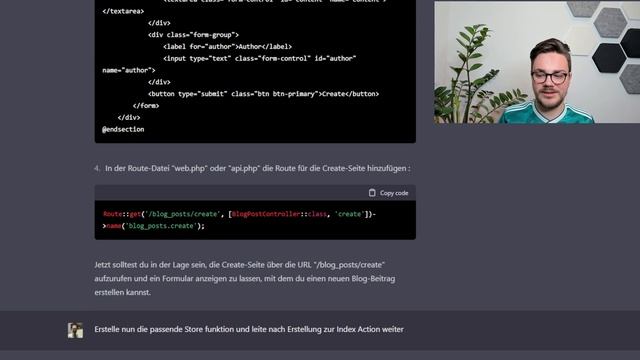The height and width of the screenshot is (360, 640).
Task: Click the '<button type="submit"' code line
Action: pyautogui.click(x=263, y=94)
